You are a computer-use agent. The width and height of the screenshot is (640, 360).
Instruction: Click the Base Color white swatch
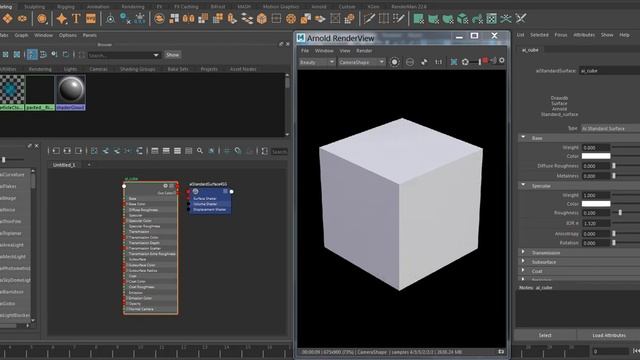(596, 156)
